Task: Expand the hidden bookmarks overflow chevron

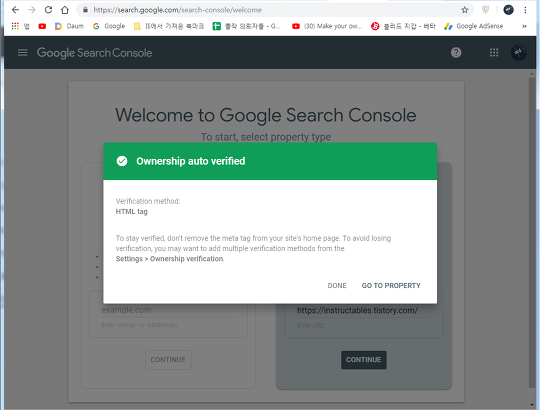Action: tap(525, 26)
